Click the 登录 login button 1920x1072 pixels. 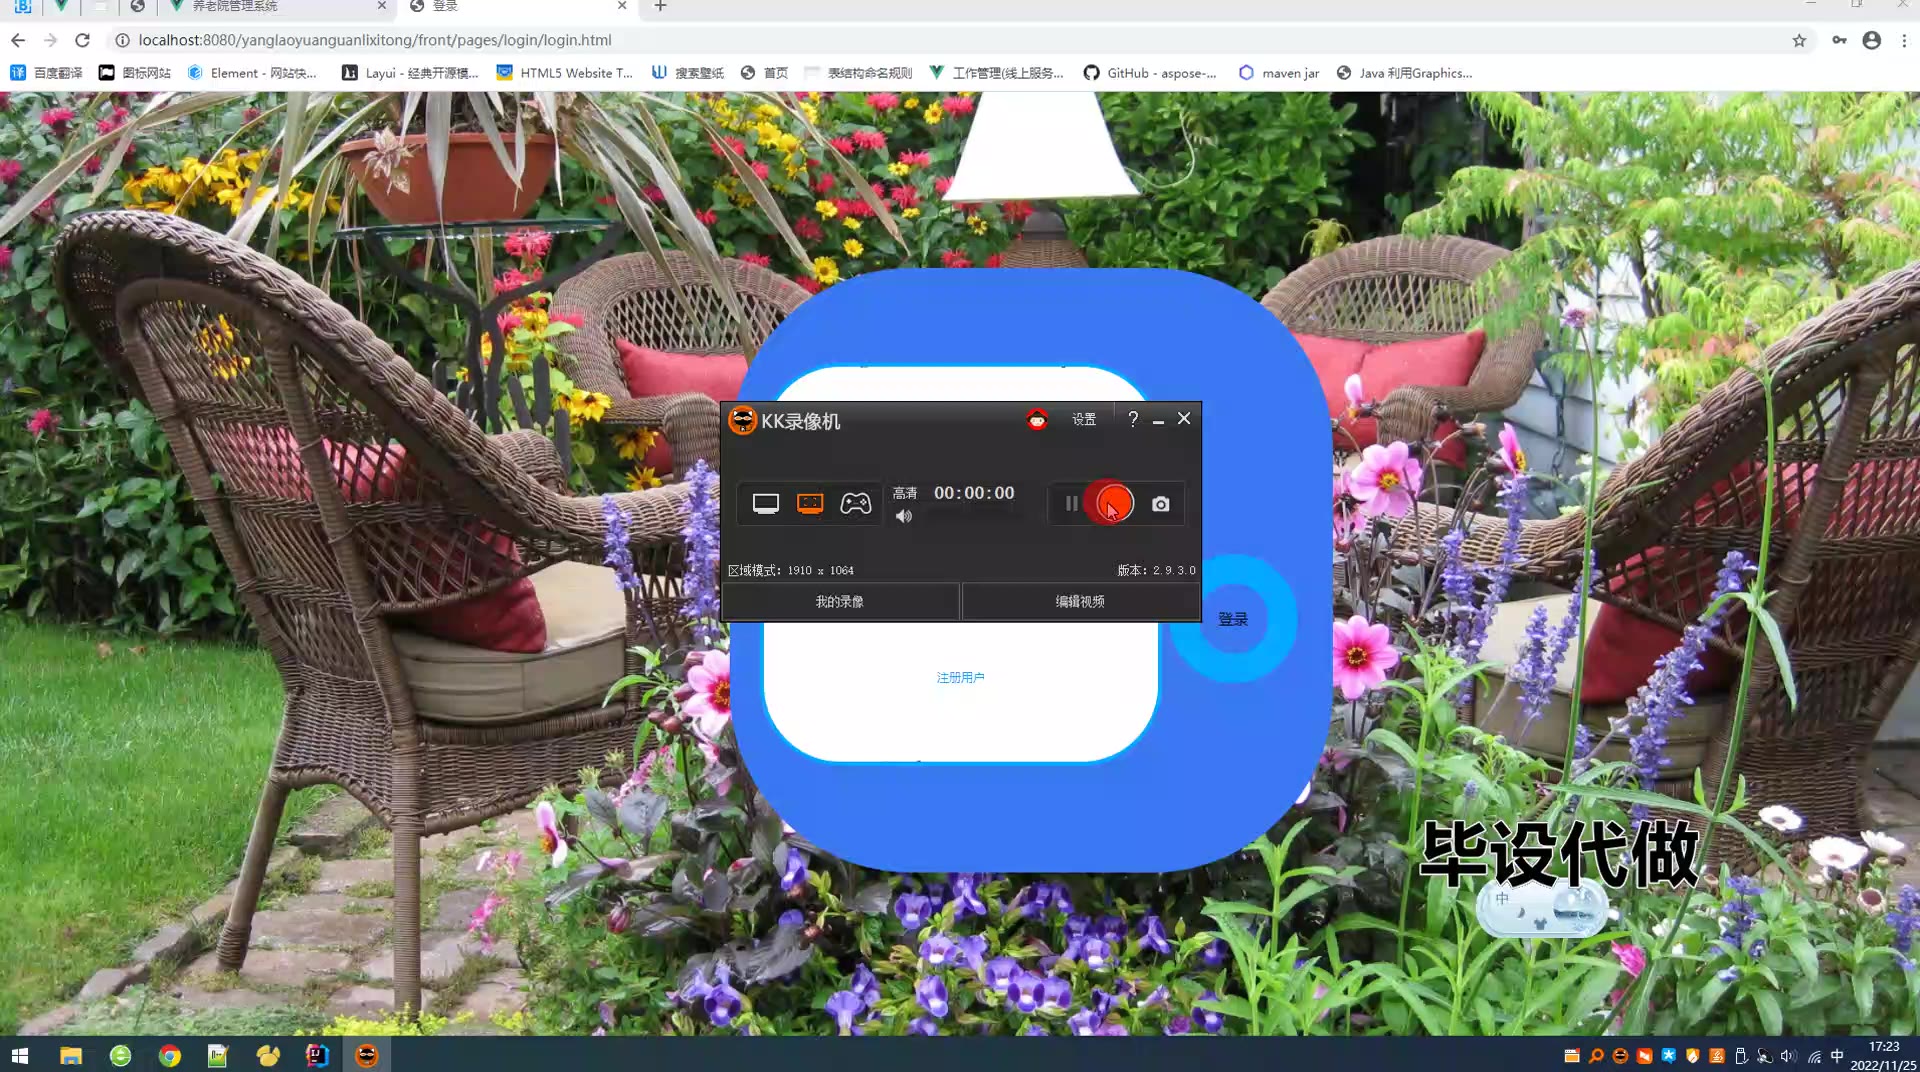click(1233, 619)
